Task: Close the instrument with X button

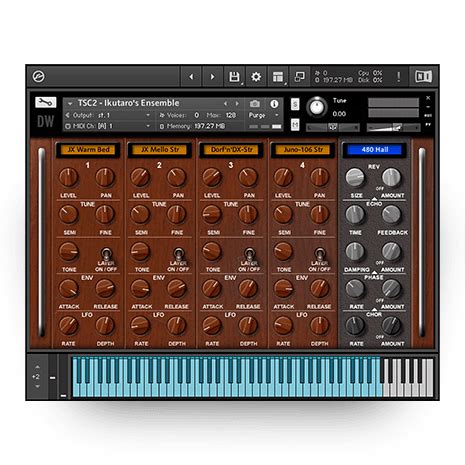Action: tap(428, 98)
